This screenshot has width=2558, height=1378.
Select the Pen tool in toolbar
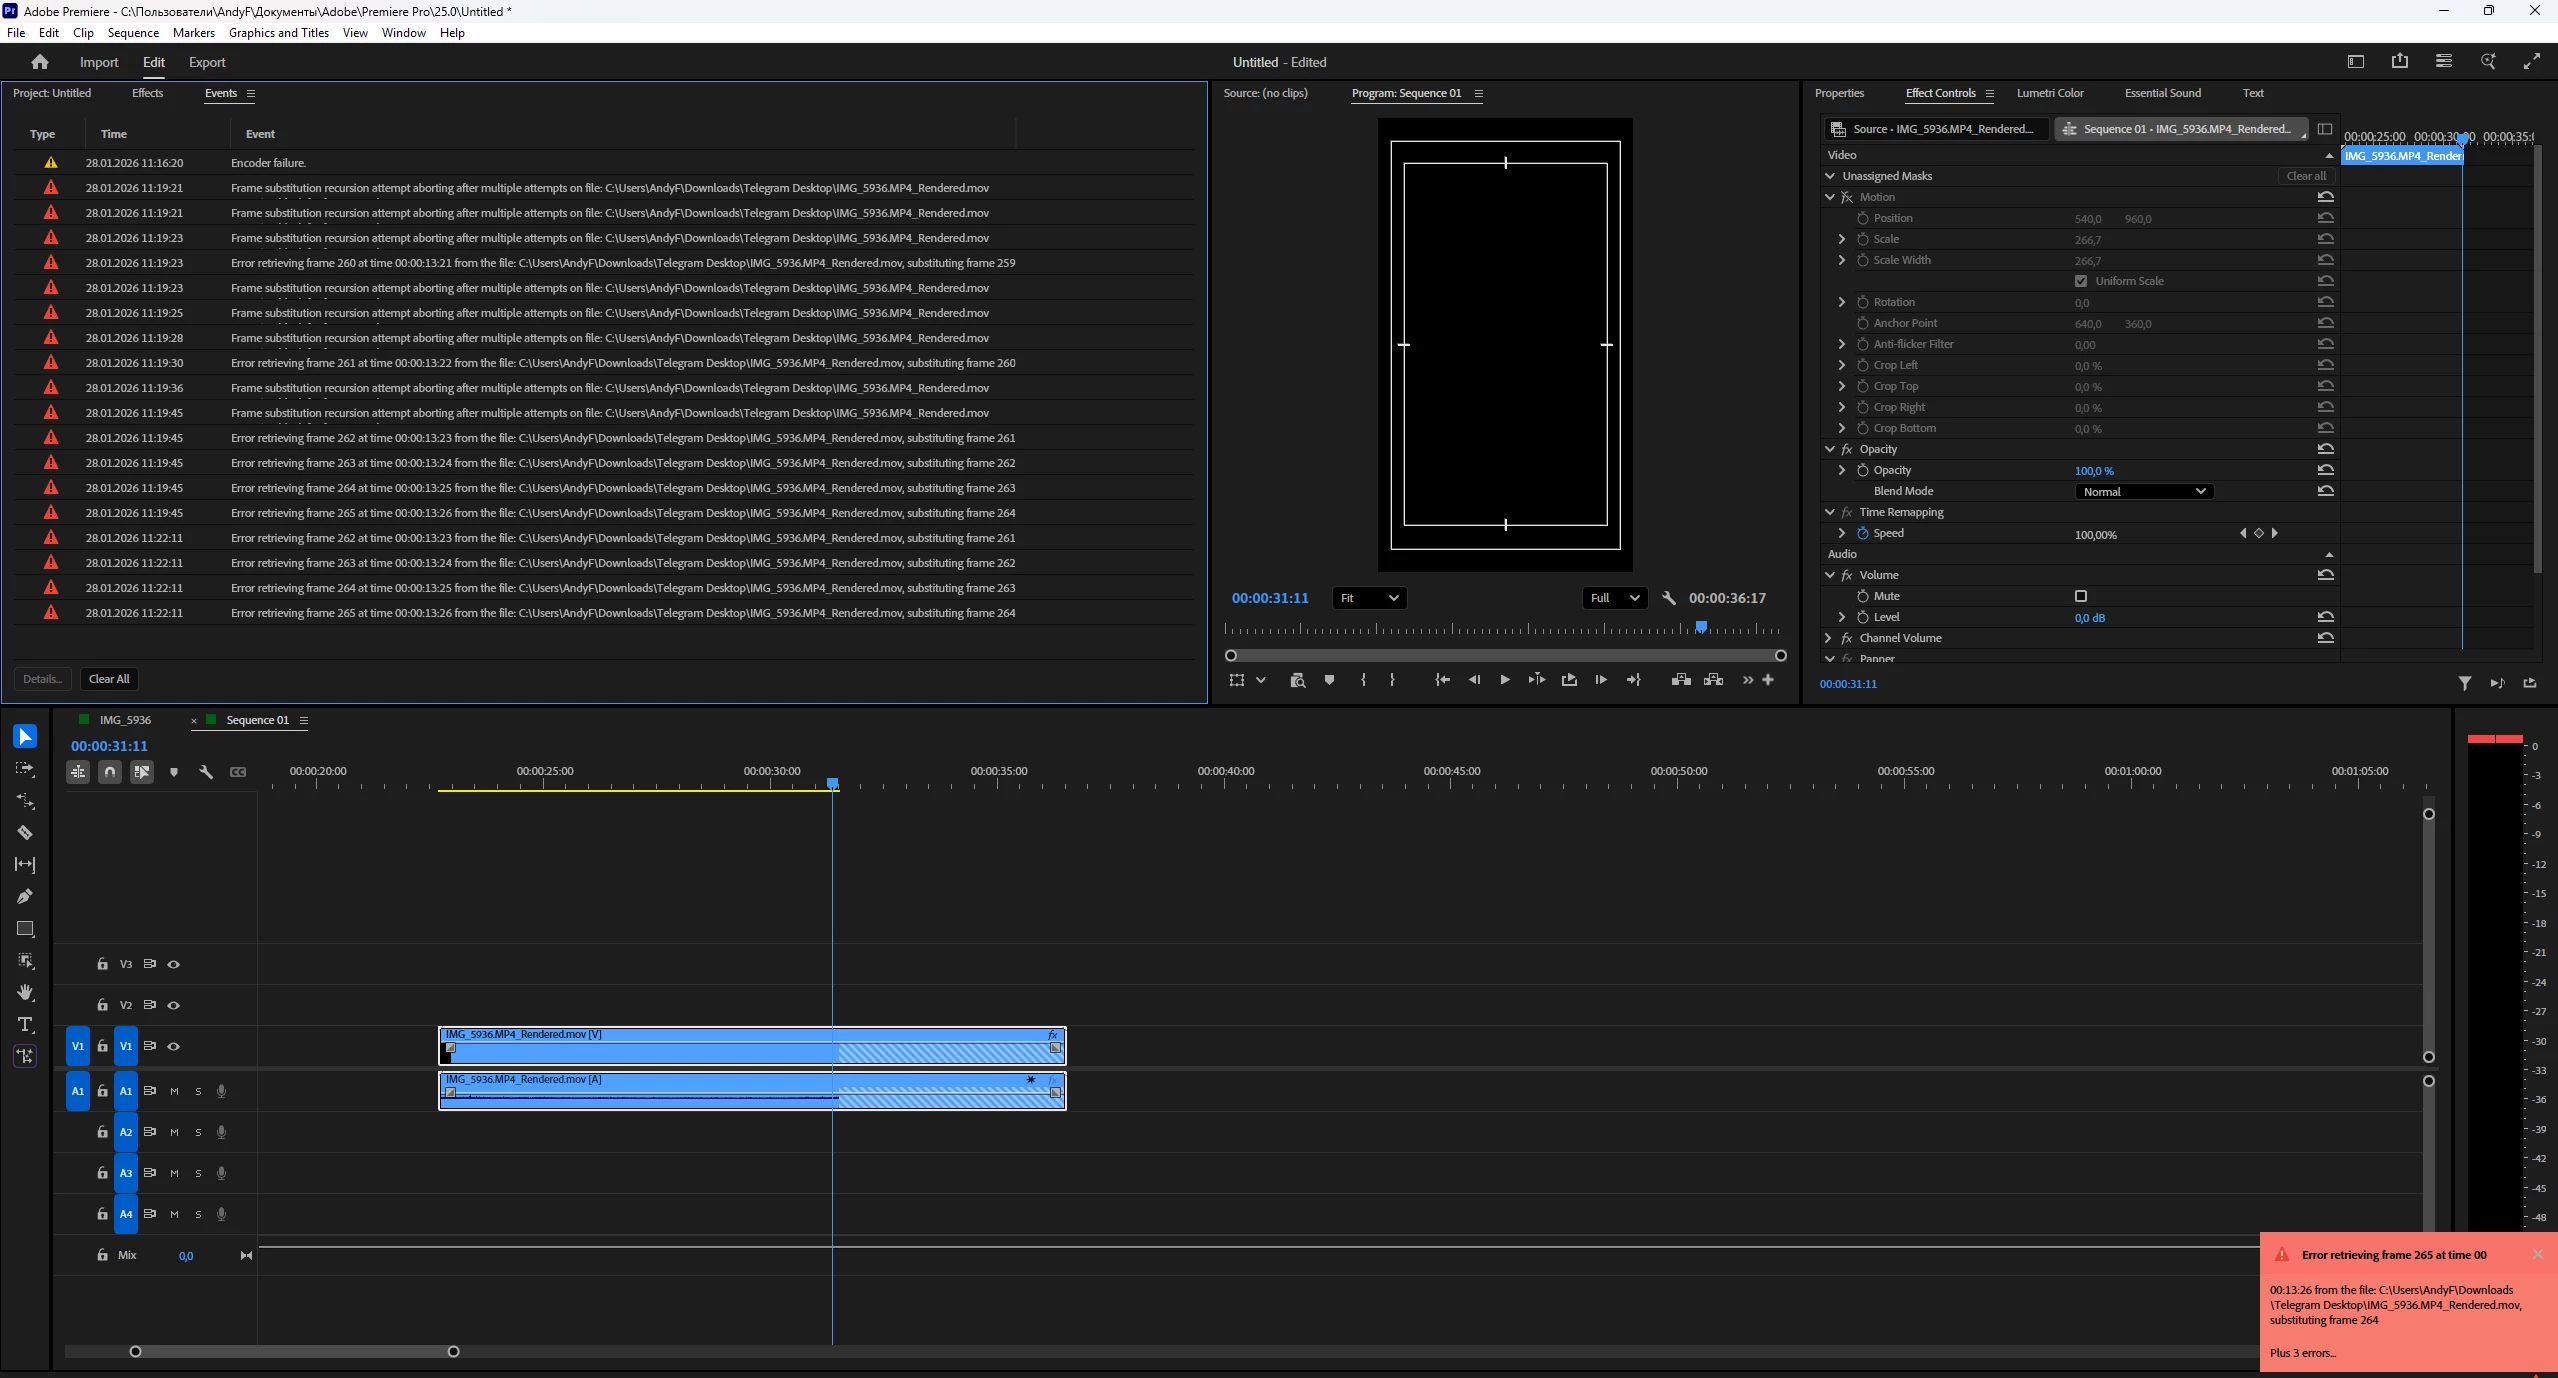click(x=25, y=896)
